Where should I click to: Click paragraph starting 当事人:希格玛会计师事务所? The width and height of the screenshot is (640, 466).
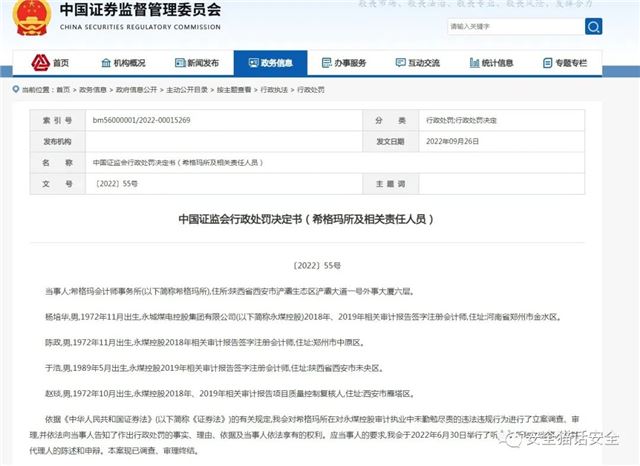click(x=229, y=292)
